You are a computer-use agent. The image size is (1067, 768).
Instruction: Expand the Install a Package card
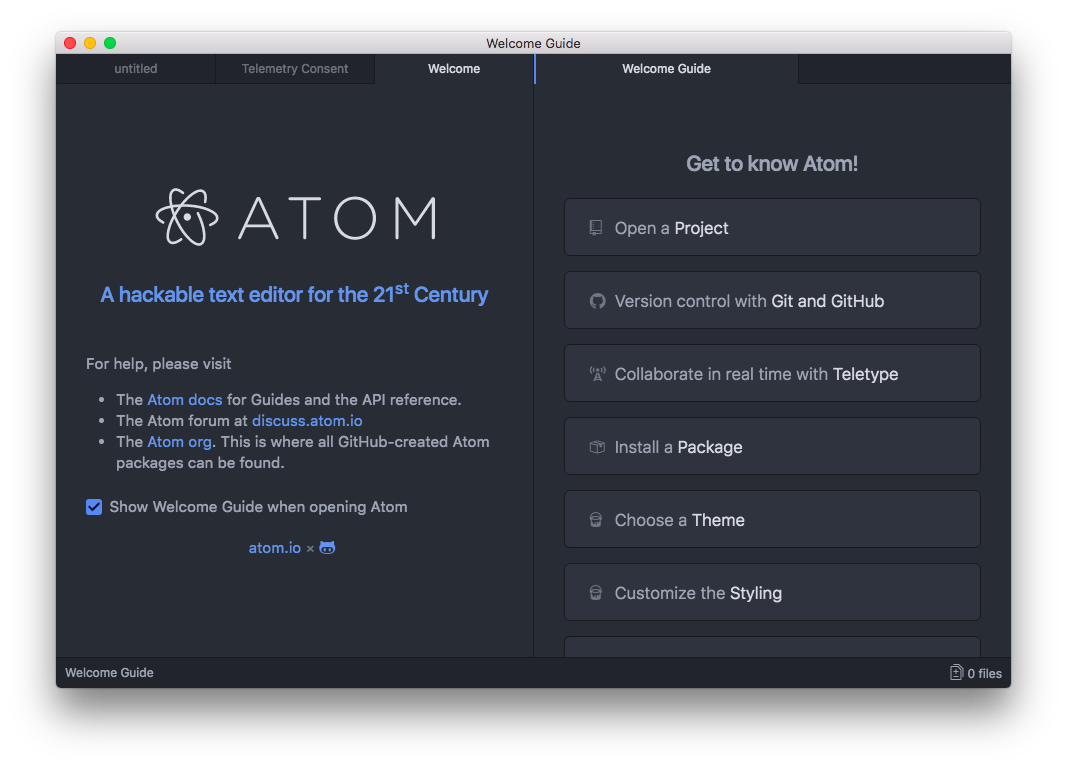pos(772,446)
